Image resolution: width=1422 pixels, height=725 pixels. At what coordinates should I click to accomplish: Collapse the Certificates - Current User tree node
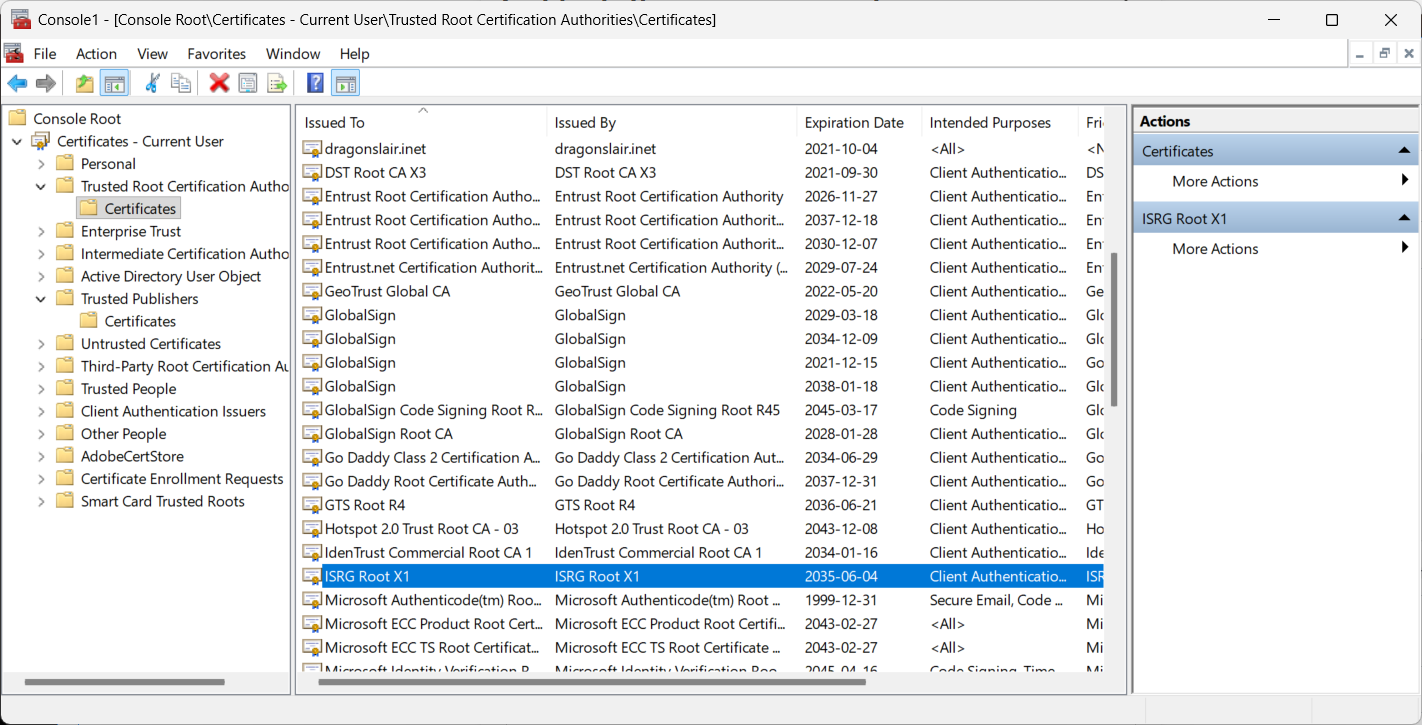pyautogui.click(x=17, y=142)
